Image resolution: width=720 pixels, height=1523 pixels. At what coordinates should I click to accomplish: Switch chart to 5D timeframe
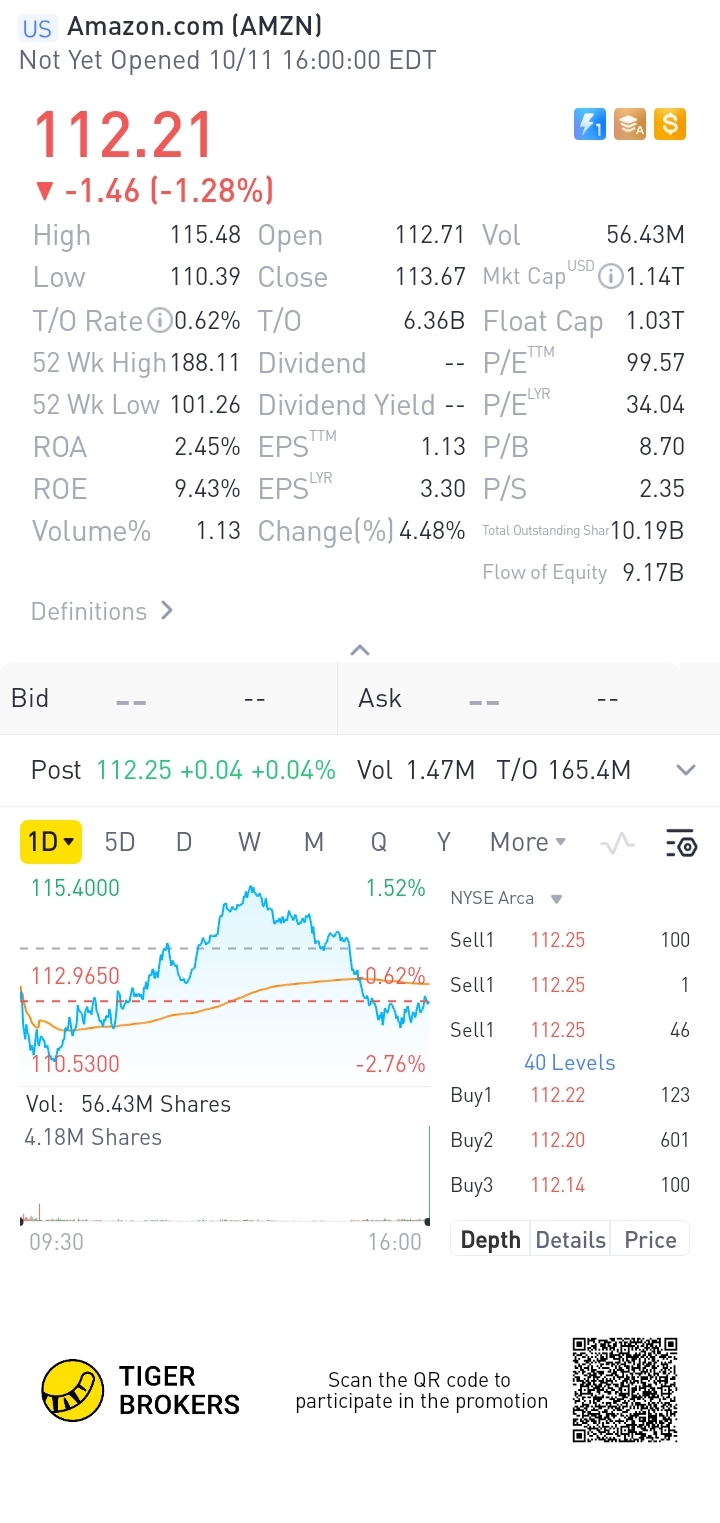tap(120, 842)
